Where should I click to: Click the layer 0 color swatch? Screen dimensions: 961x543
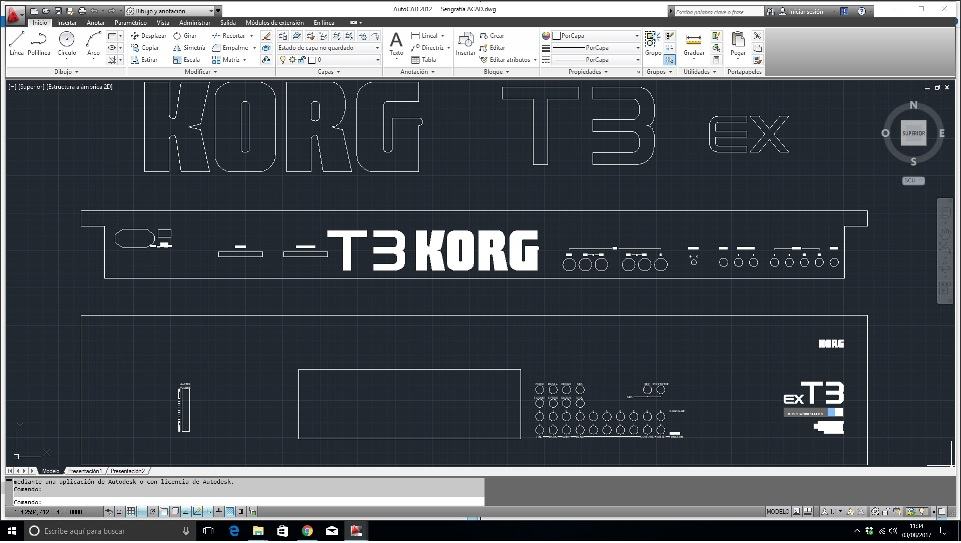click(311, 60)
